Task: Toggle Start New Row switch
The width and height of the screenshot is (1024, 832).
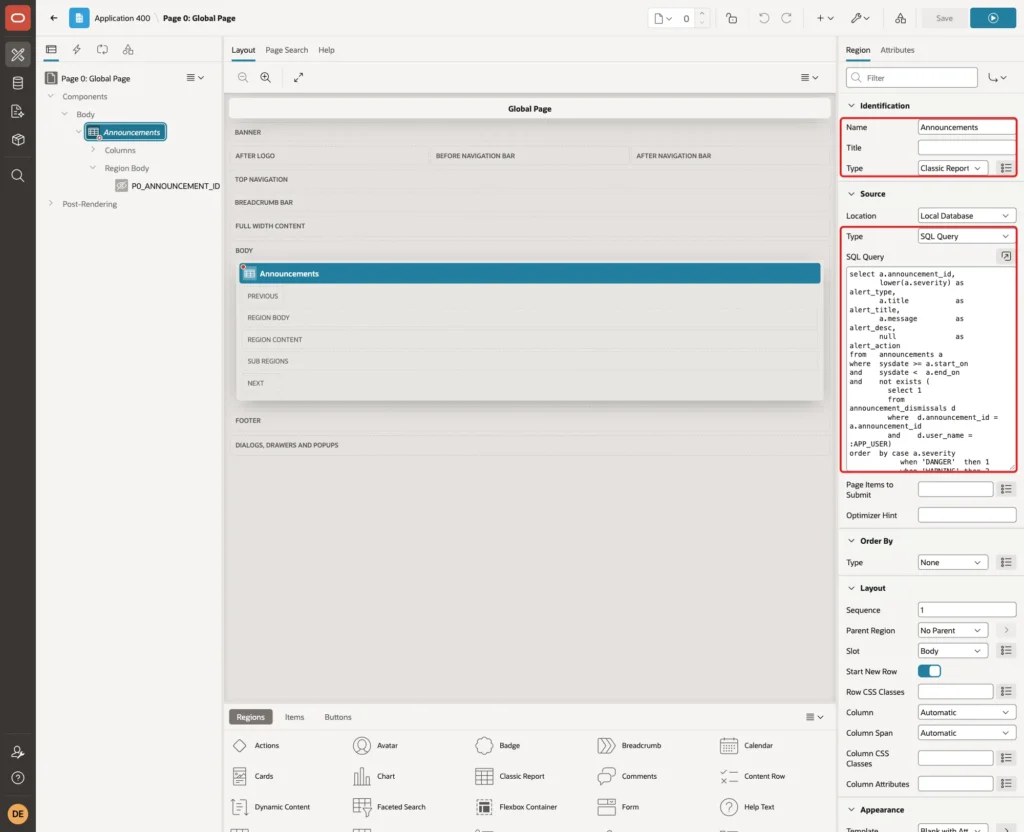Action: pyautogui.click(x=929, y=671)
